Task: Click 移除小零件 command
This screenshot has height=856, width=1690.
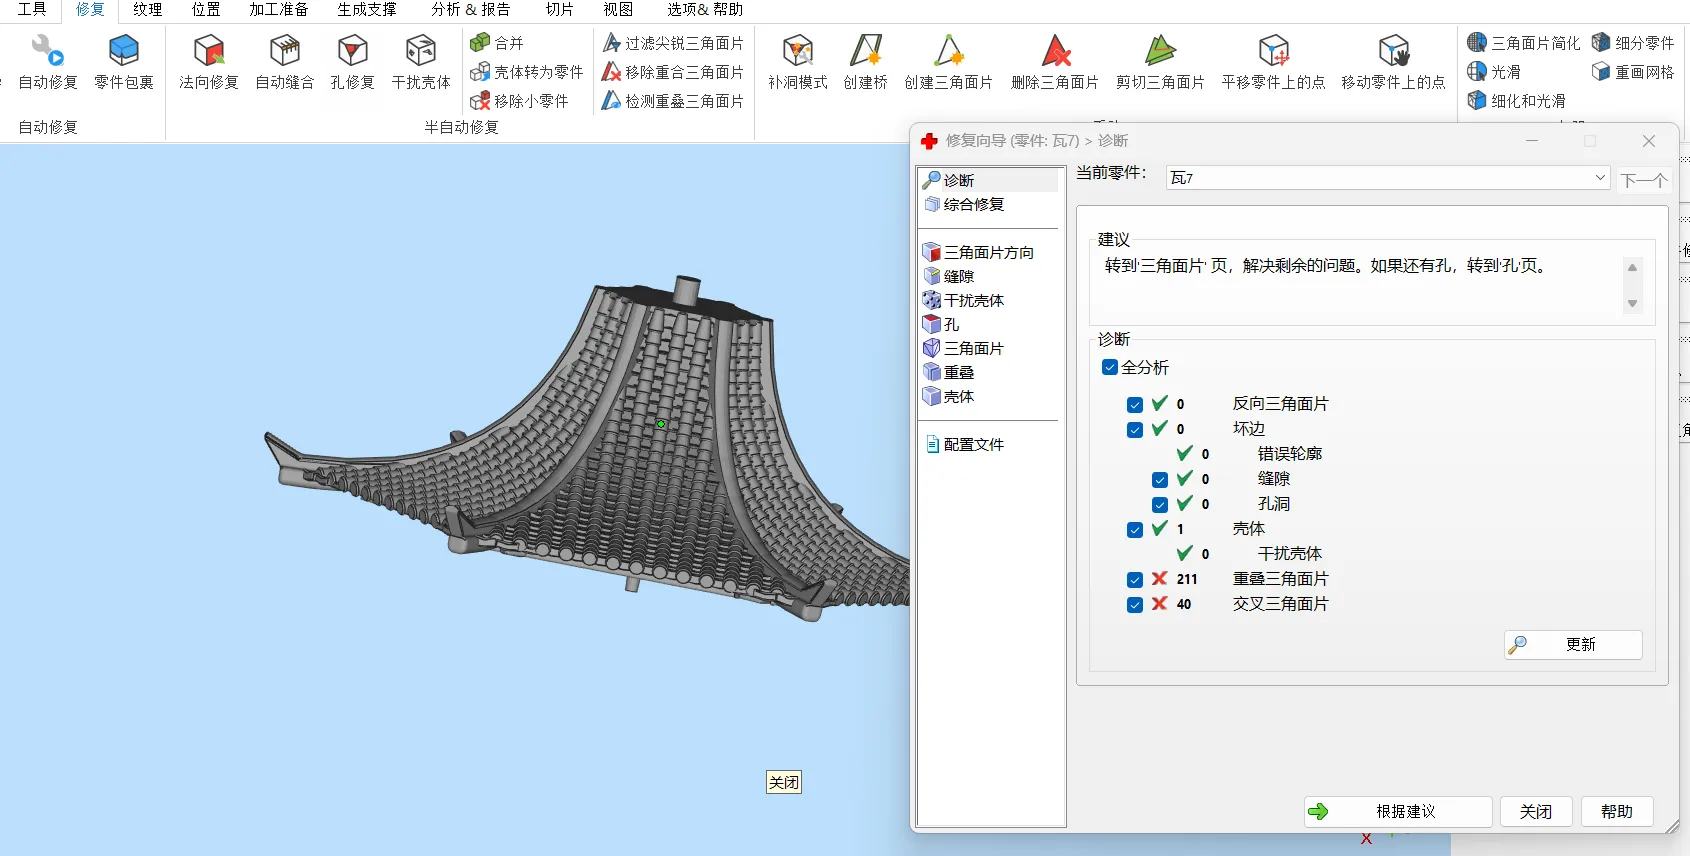Action: point(520,101)
